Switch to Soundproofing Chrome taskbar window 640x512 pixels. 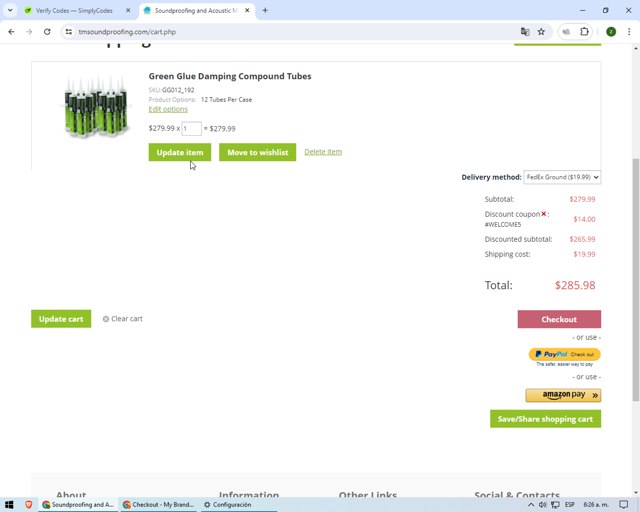coord(79,505)
